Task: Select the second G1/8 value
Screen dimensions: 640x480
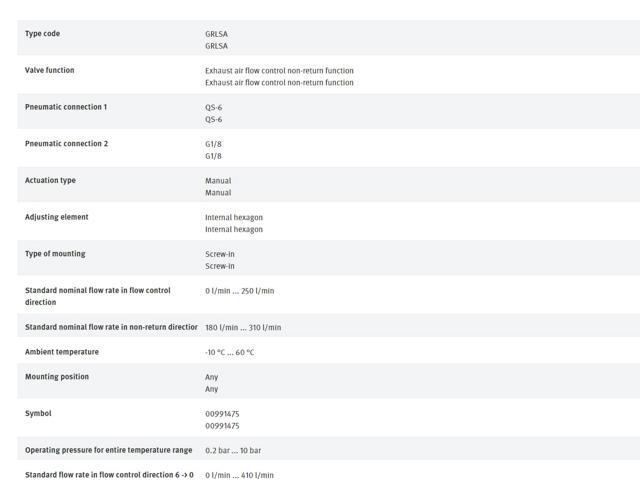Action: tap(213, 156)
